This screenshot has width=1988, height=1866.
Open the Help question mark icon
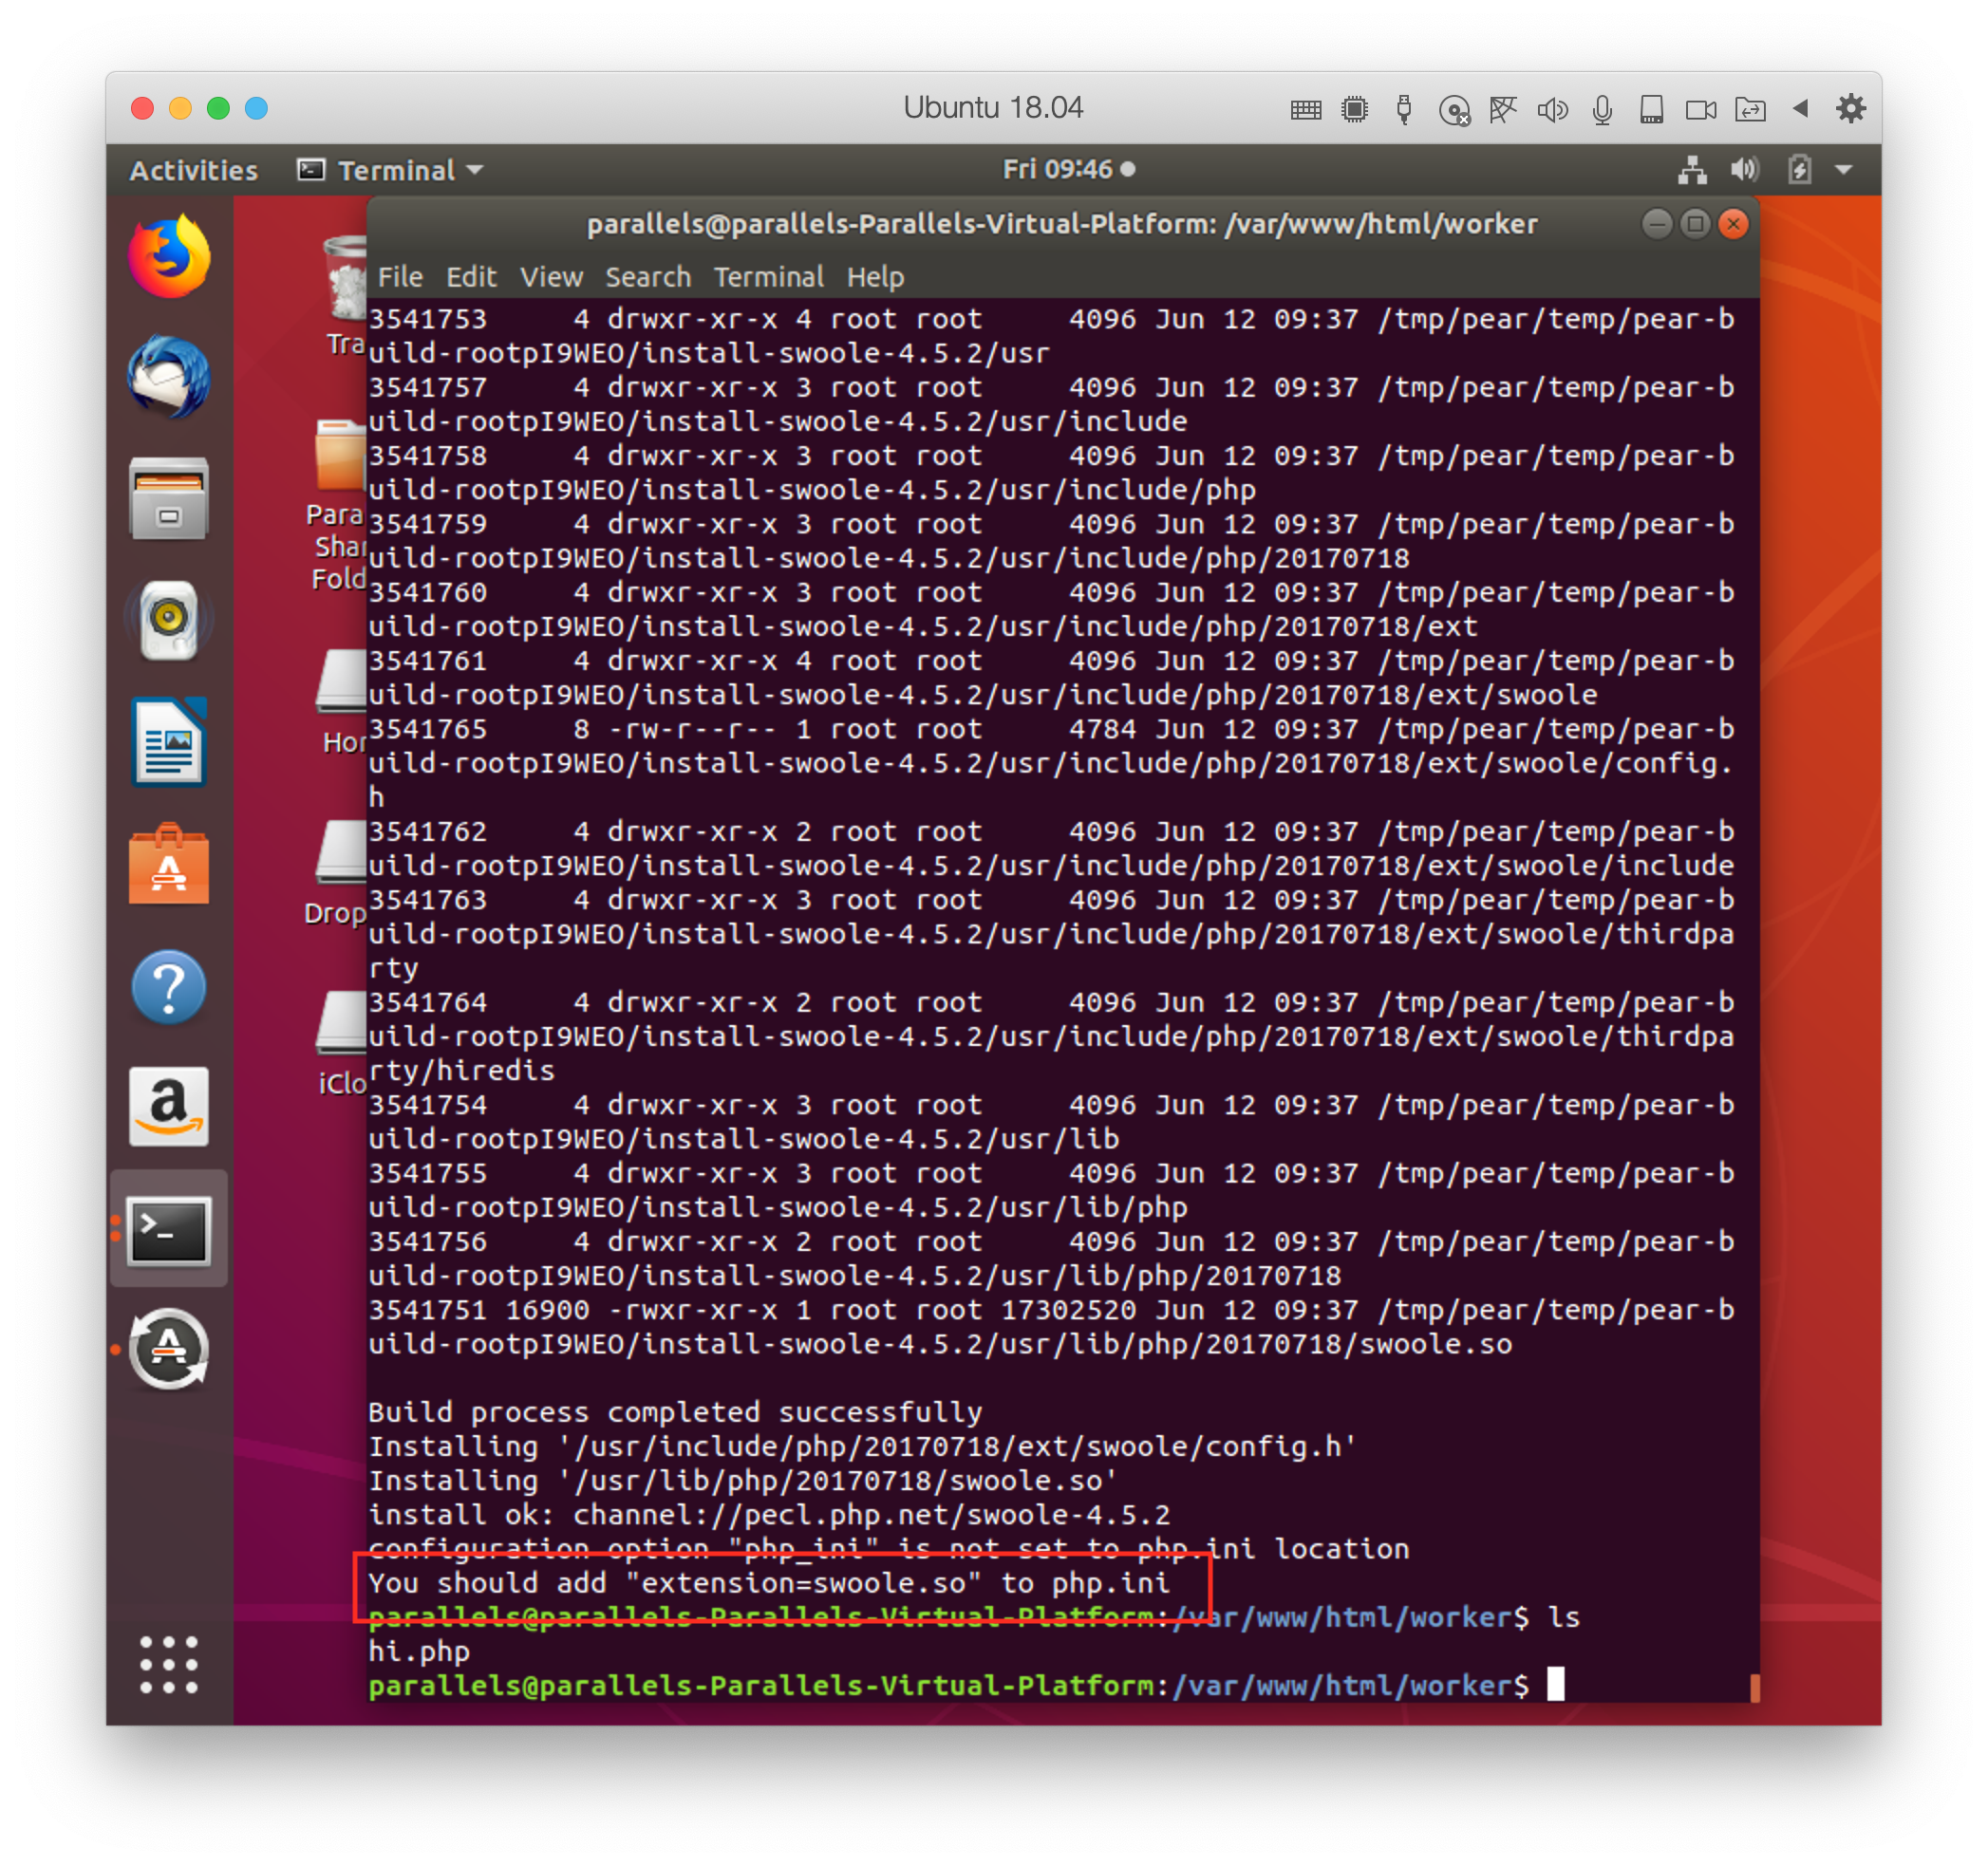point(169,987)
